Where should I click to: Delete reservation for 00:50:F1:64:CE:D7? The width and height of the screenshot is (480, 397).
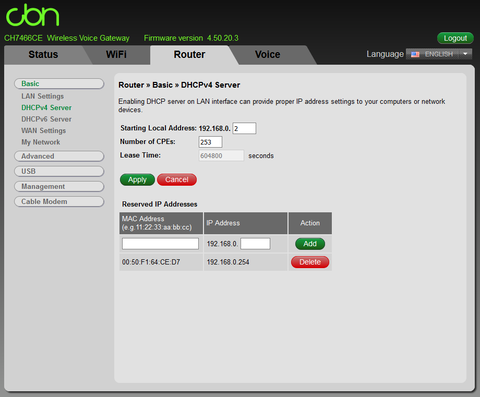pyautogui.click(x=310, y=262)
